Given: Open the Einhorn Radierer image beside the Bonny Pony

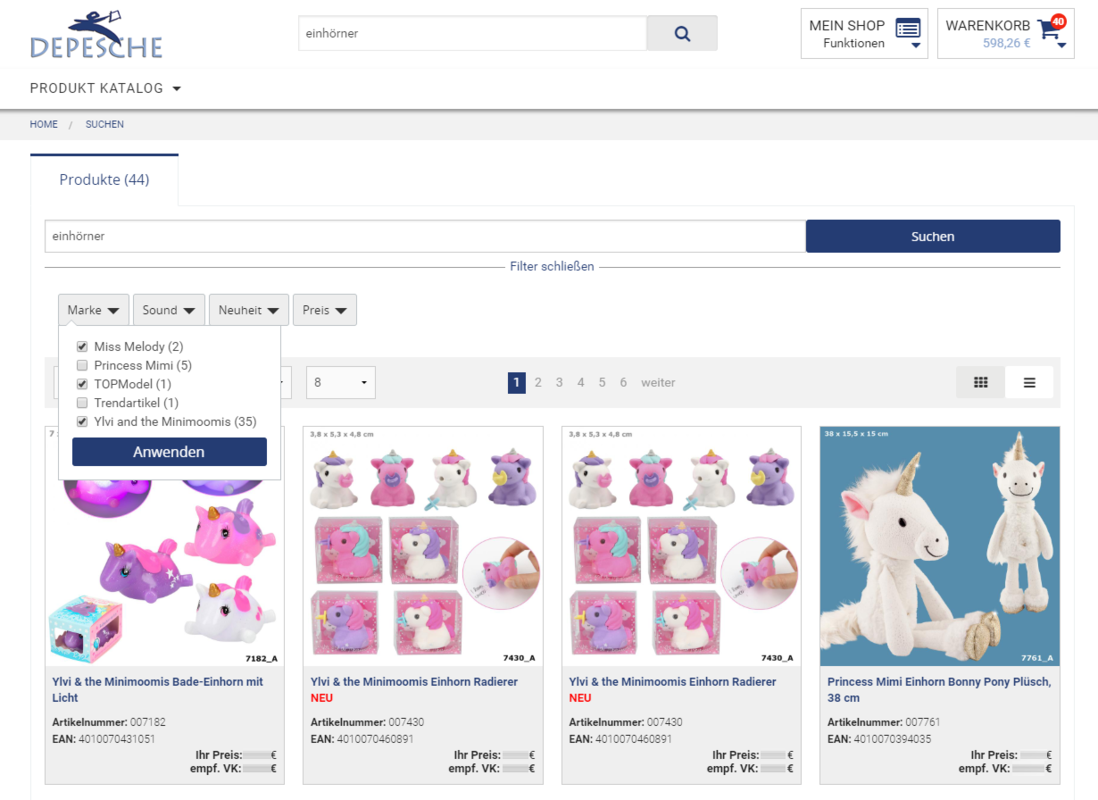Looking at the screenshot, I should pos(681,546).
